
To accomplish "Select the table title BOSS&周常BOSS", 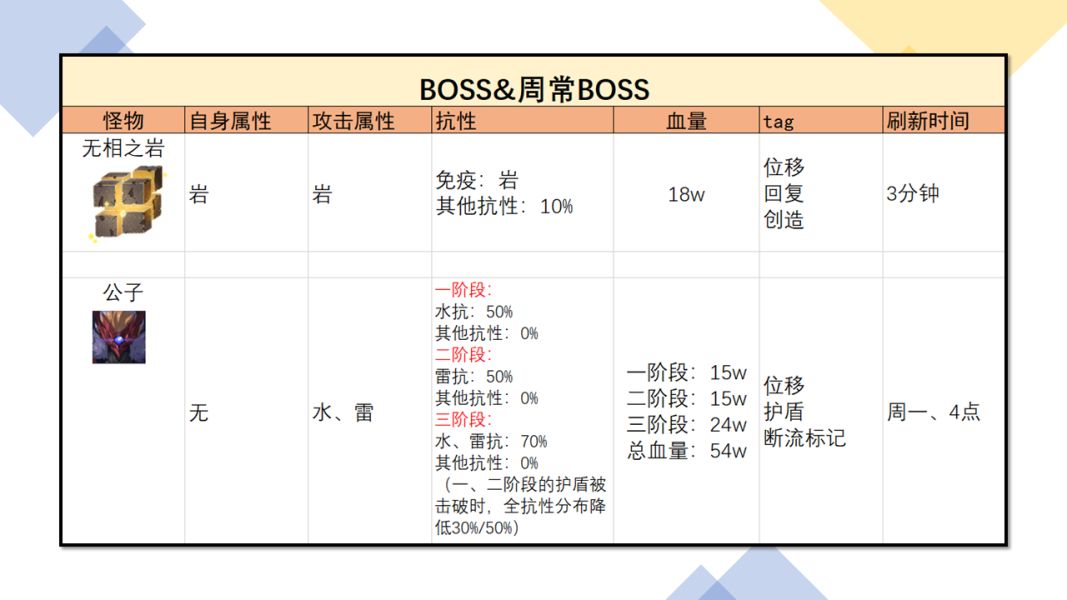I will point(534,89).
